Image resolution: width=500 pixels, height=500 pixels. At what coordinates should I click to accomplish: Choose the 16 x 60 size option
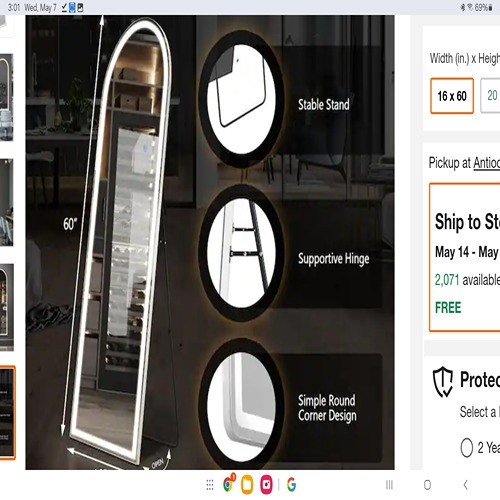click(452, 96)
